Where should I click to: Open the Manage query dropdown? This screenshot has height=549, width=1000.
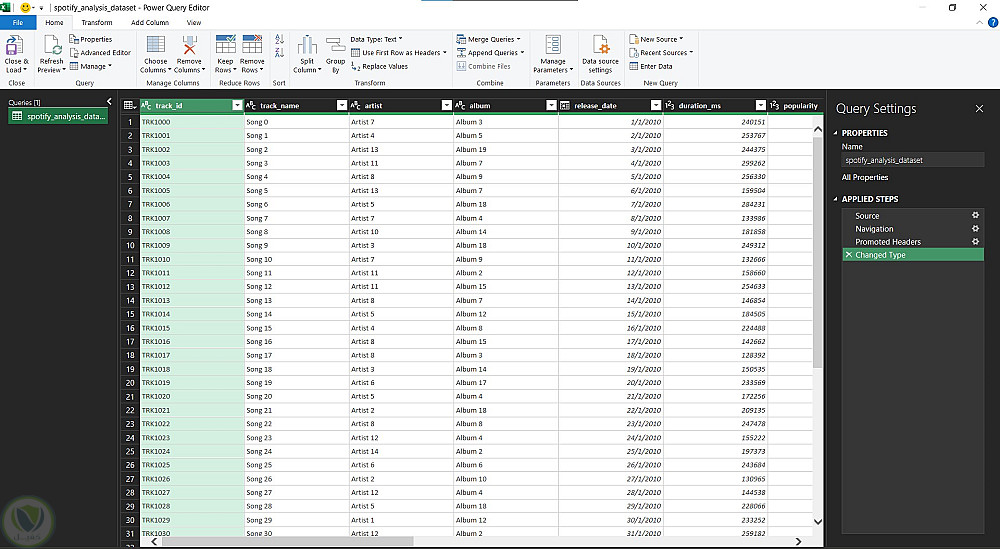click(x=91, y=66)
